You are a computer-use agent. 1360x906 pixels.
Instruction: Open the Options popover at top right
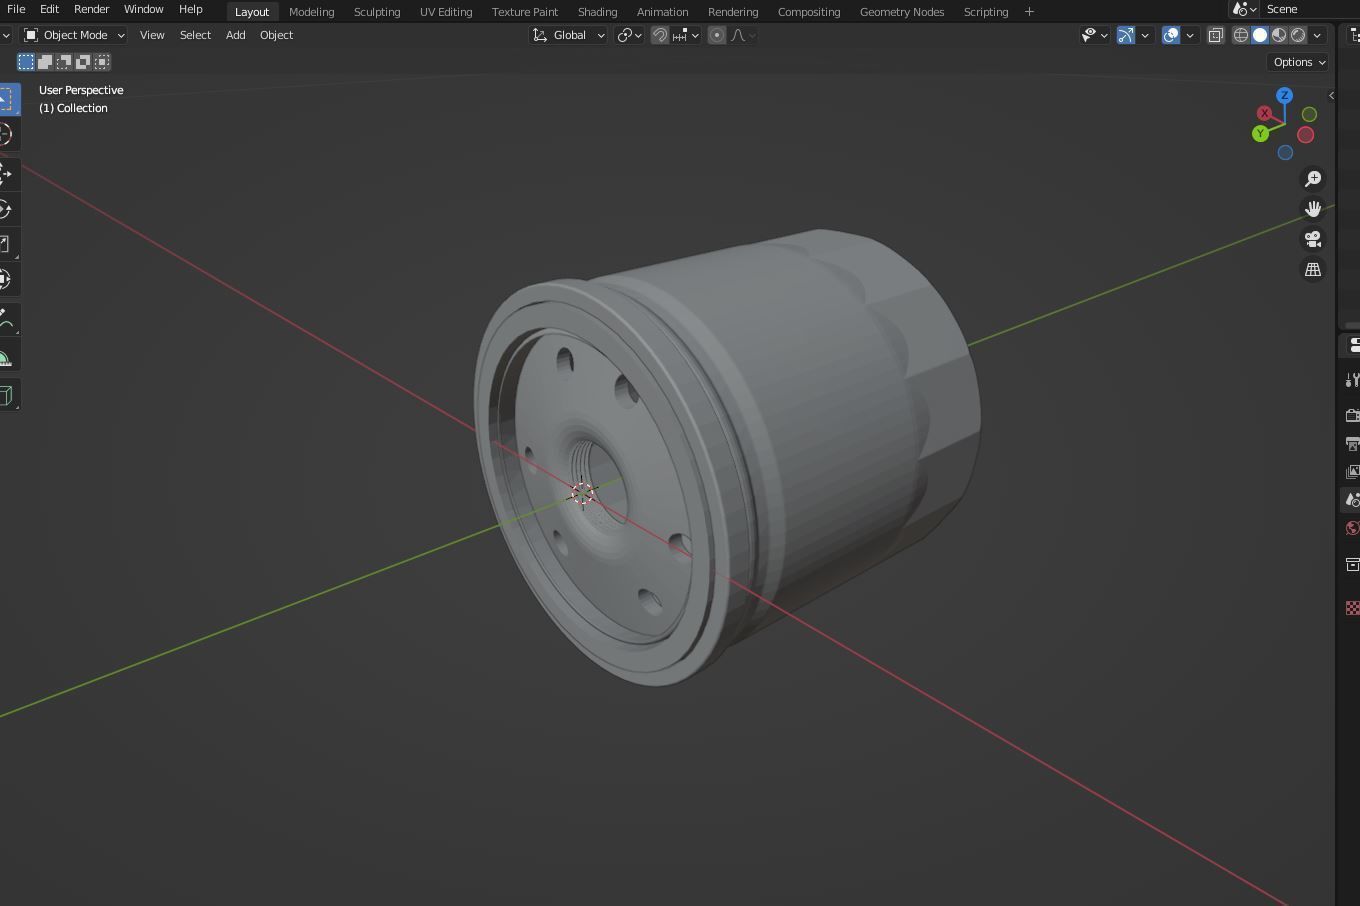point(1297,62)
